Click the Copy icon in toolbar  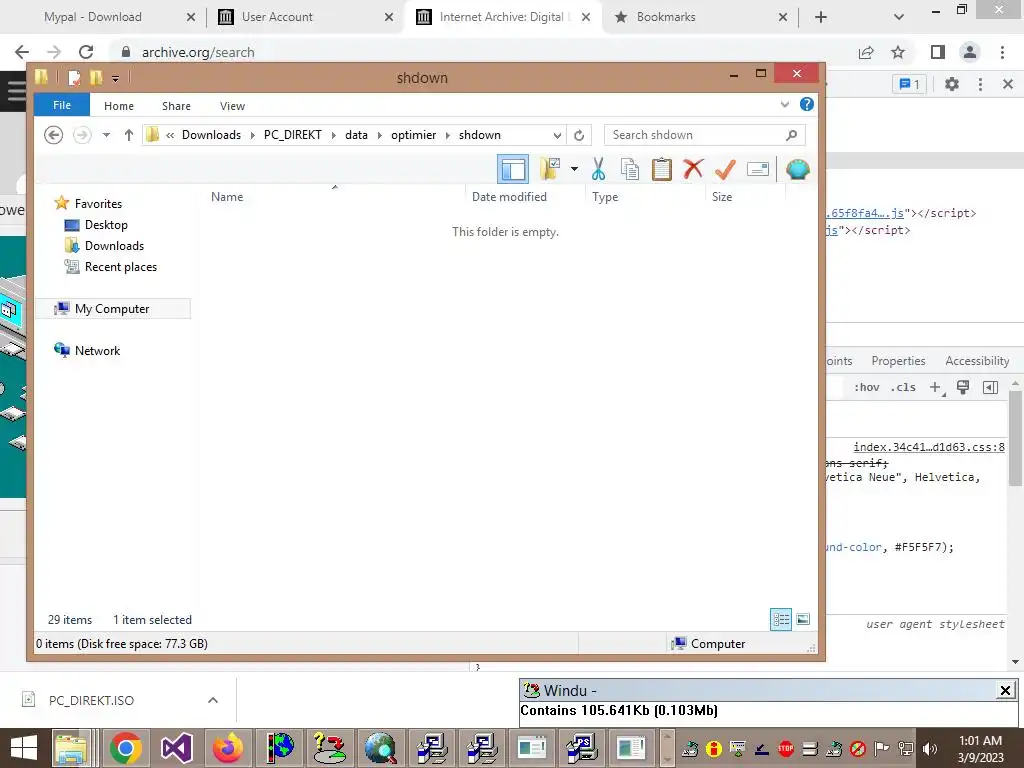point(630,169)
